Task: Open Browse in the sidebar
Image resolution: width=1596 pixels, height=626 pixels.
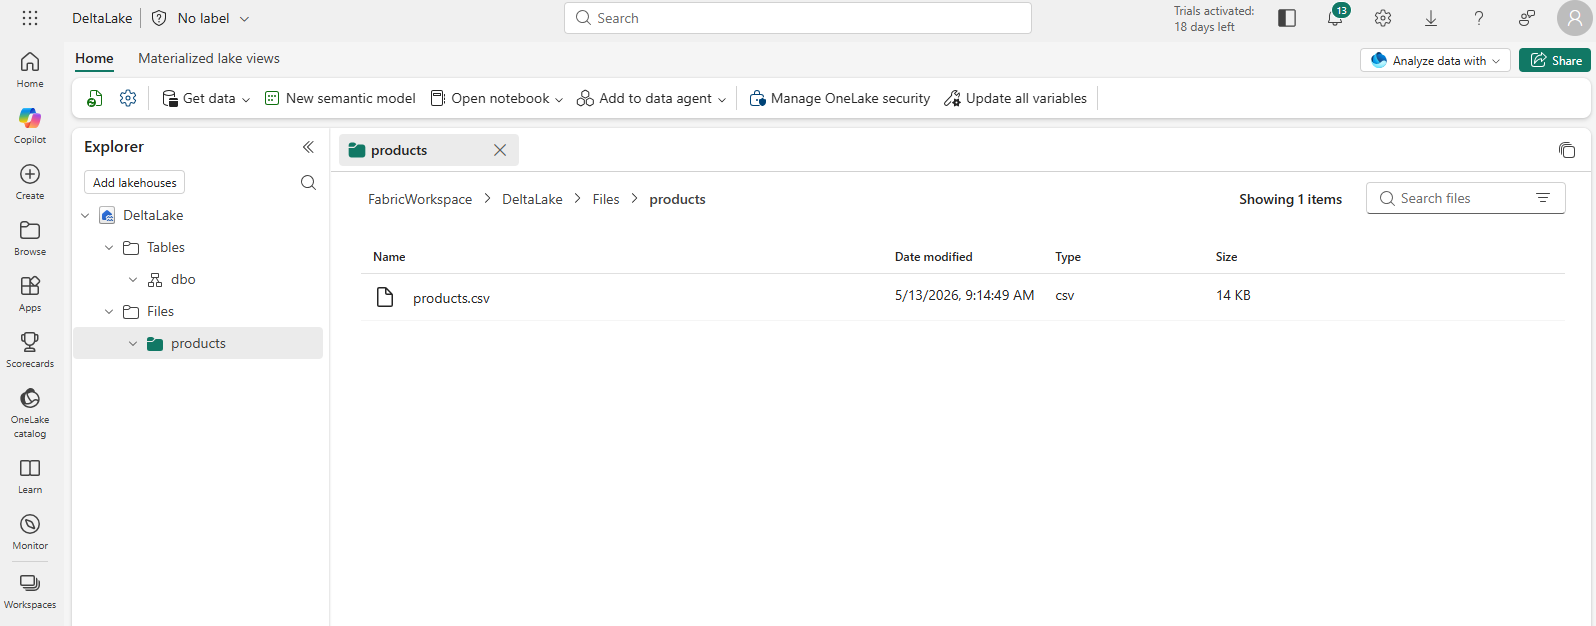Action: coord(30,238)
